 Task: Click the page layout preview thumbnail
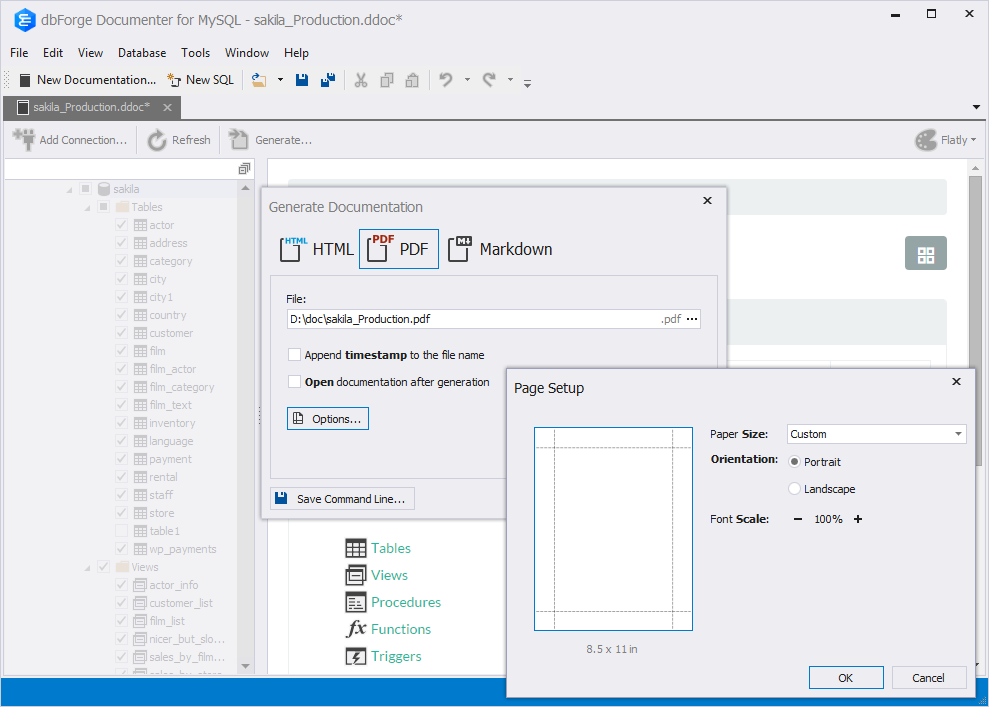tap(613, 529)
